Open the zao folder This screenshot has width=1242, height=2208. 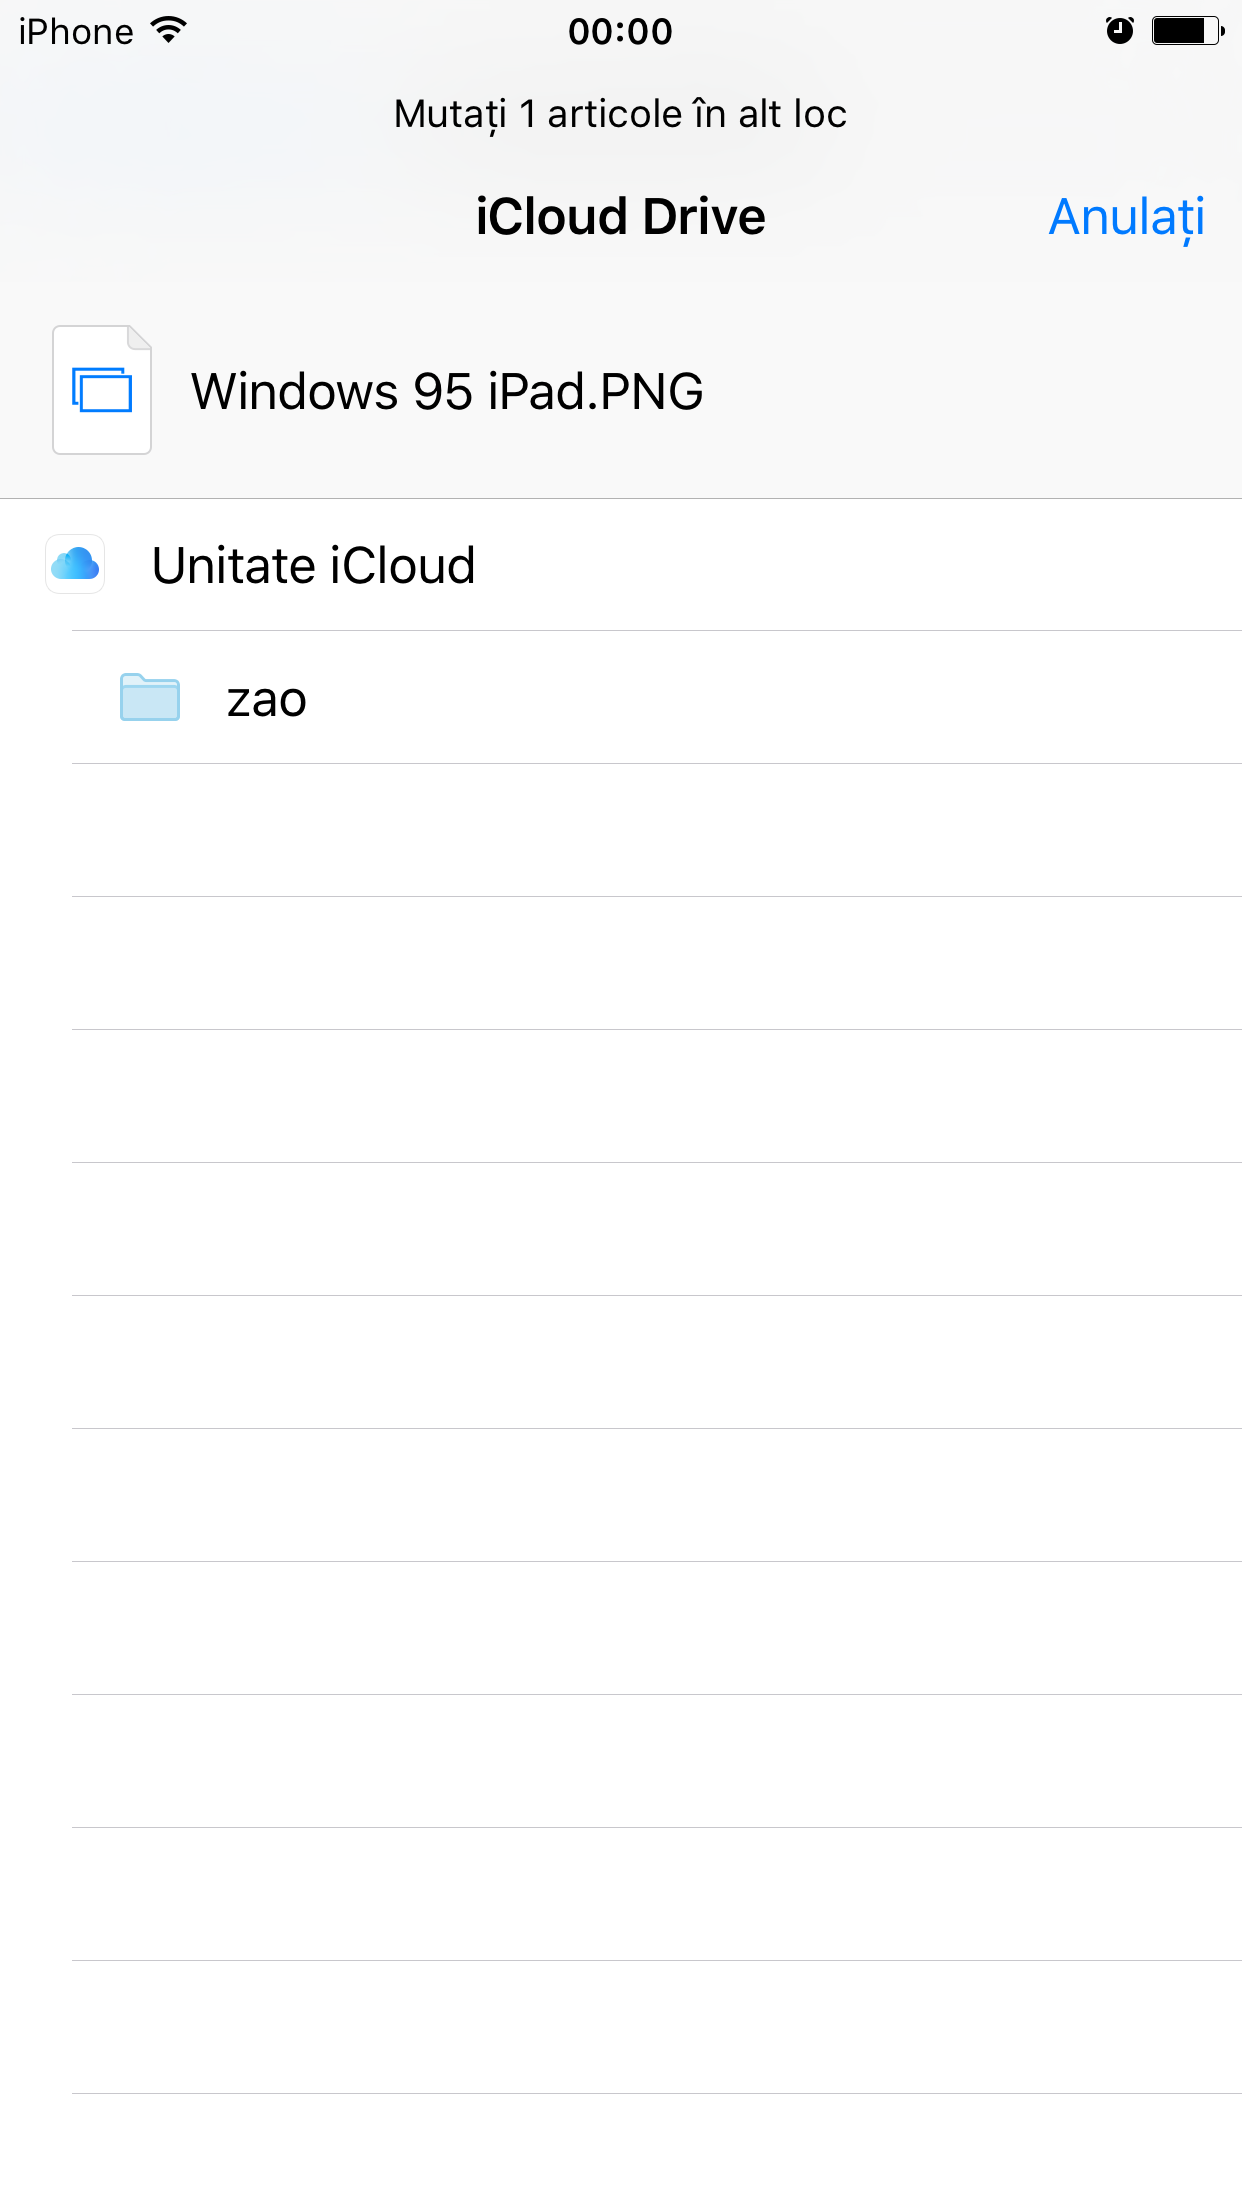(x=657, y=698)
